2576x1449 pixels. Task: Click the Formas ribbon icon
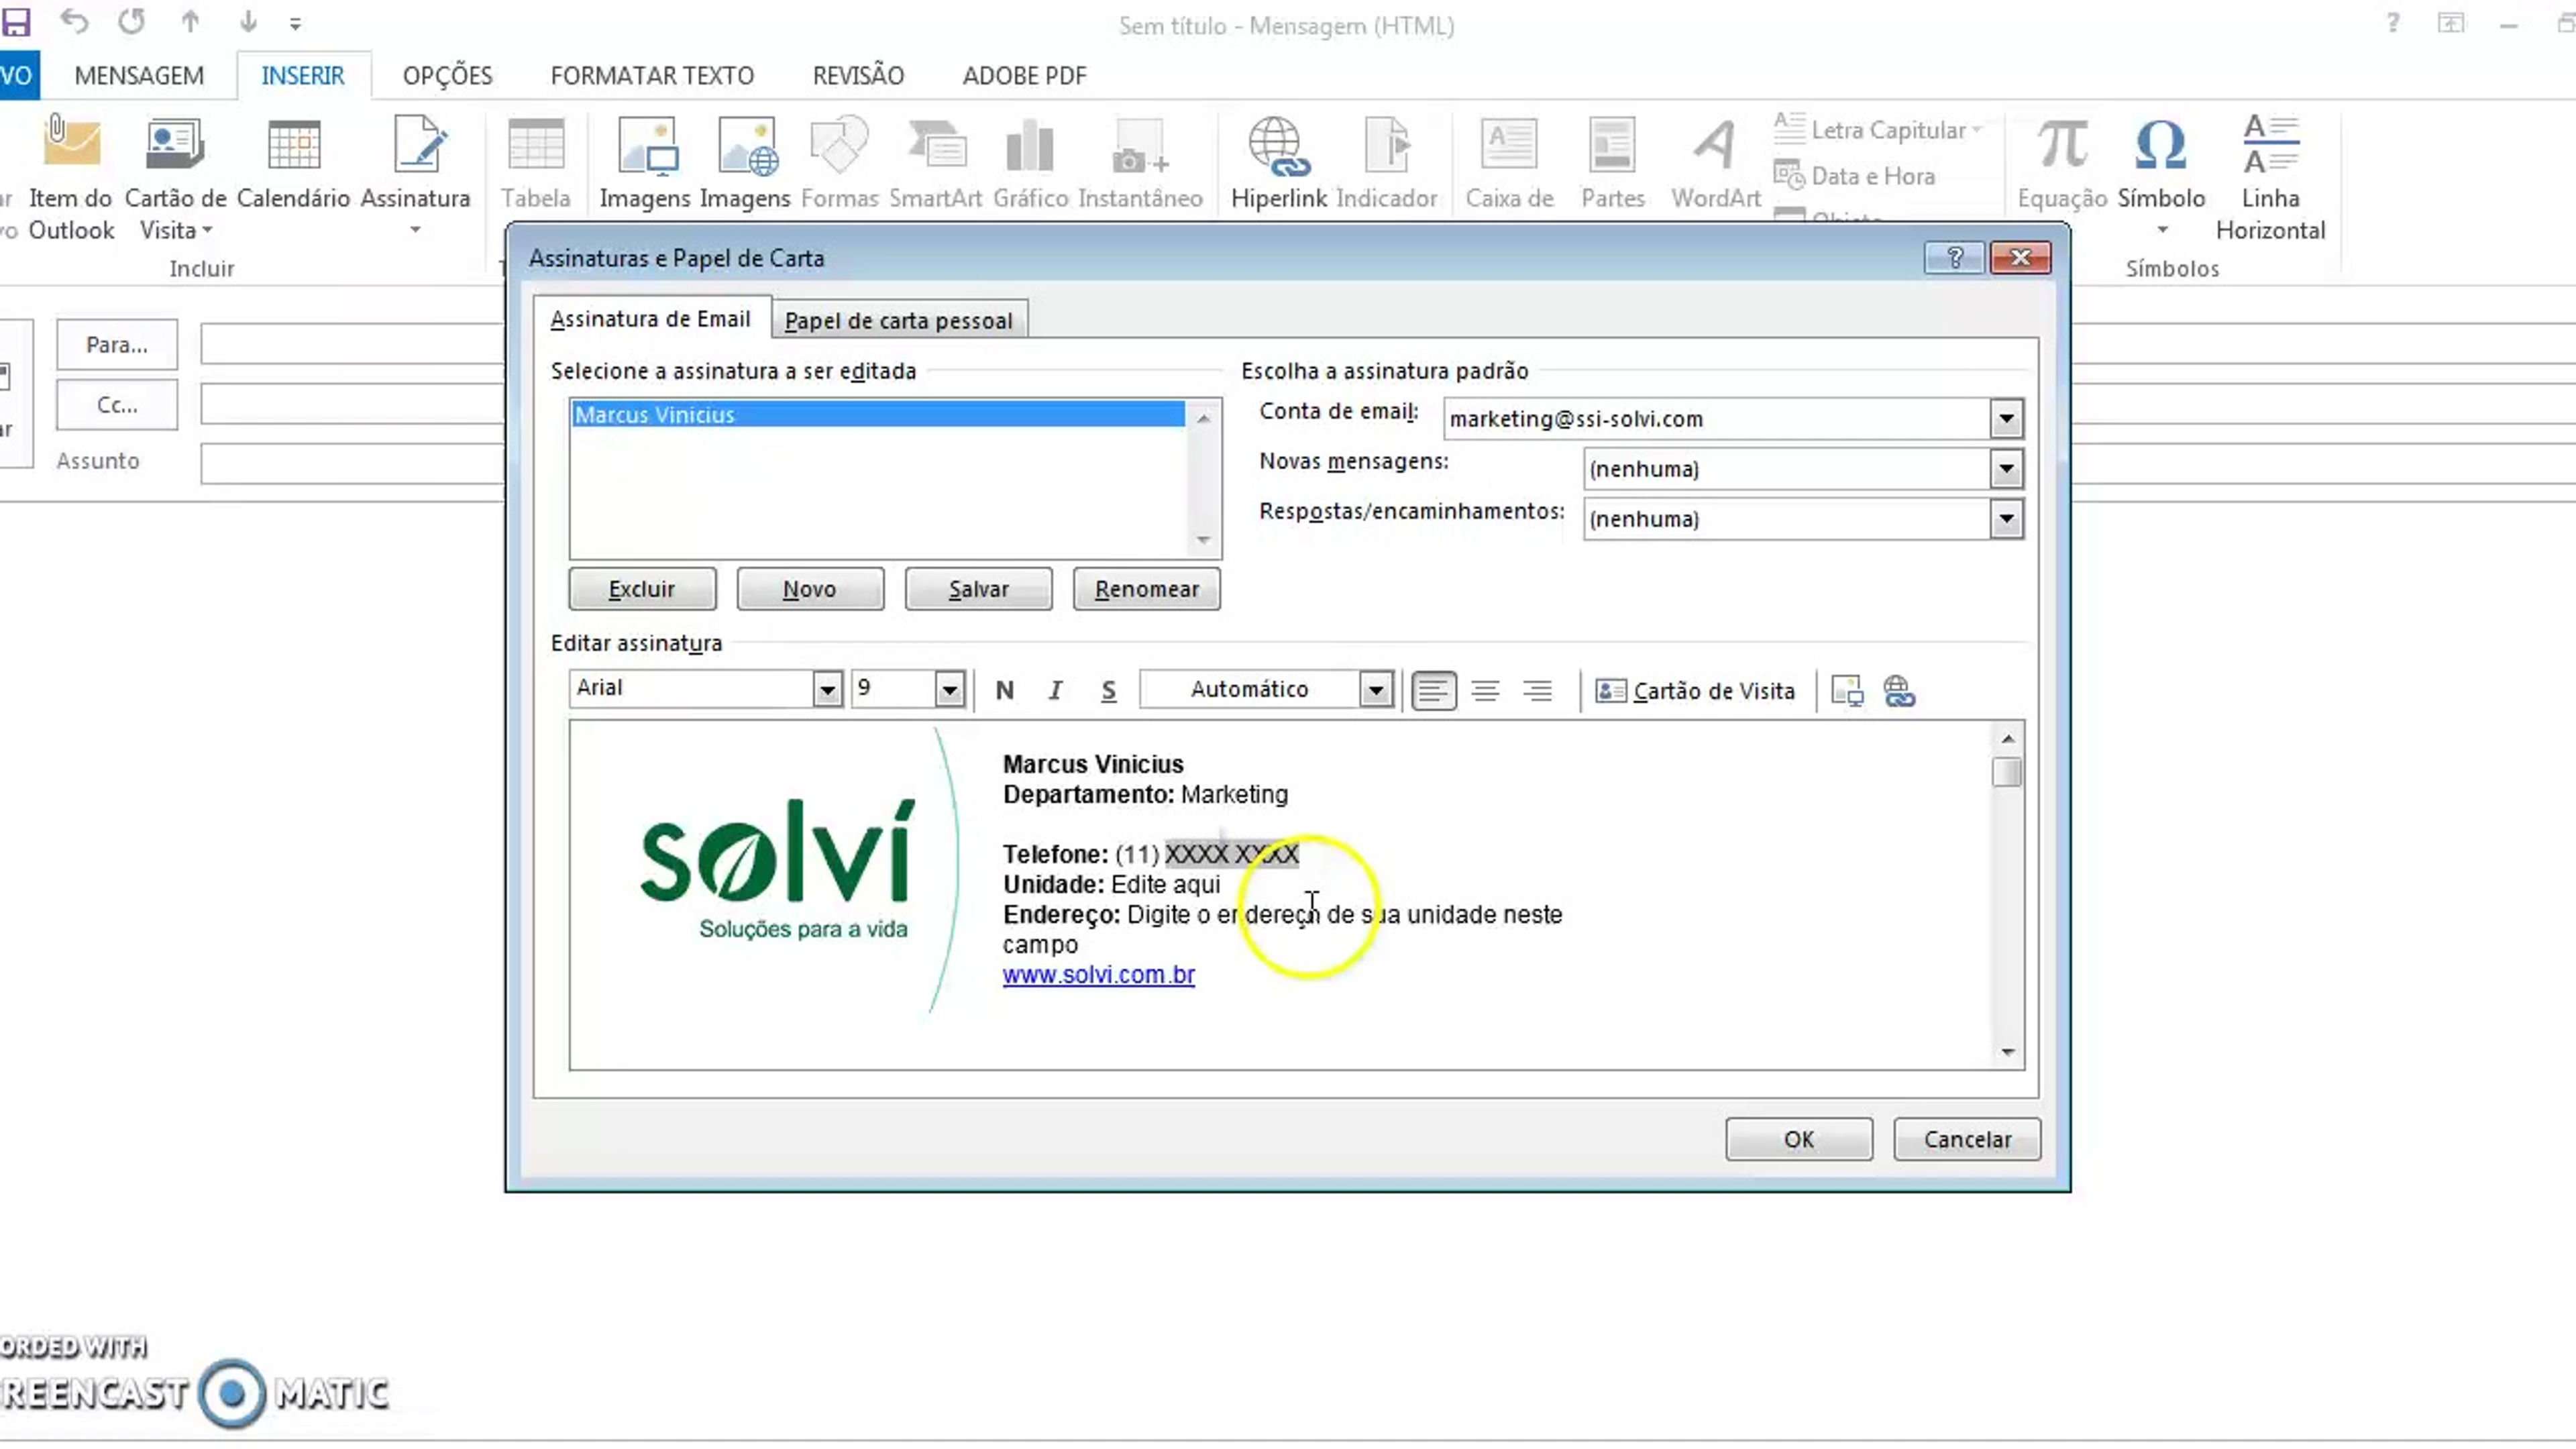pos(839,164)
